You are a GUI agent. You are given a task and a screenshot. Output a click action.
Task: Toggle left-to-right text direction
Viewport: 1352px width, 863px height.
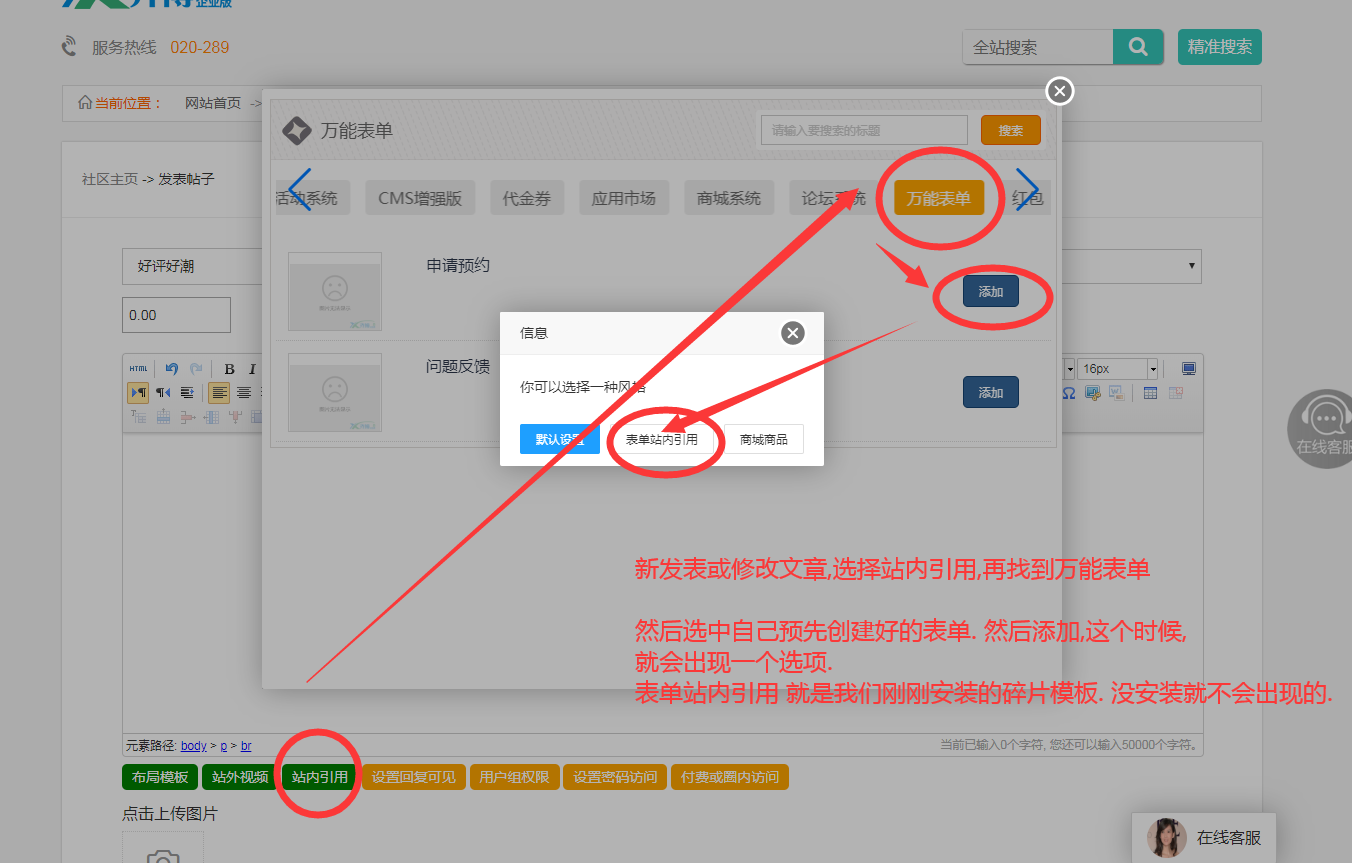(139, 393)
